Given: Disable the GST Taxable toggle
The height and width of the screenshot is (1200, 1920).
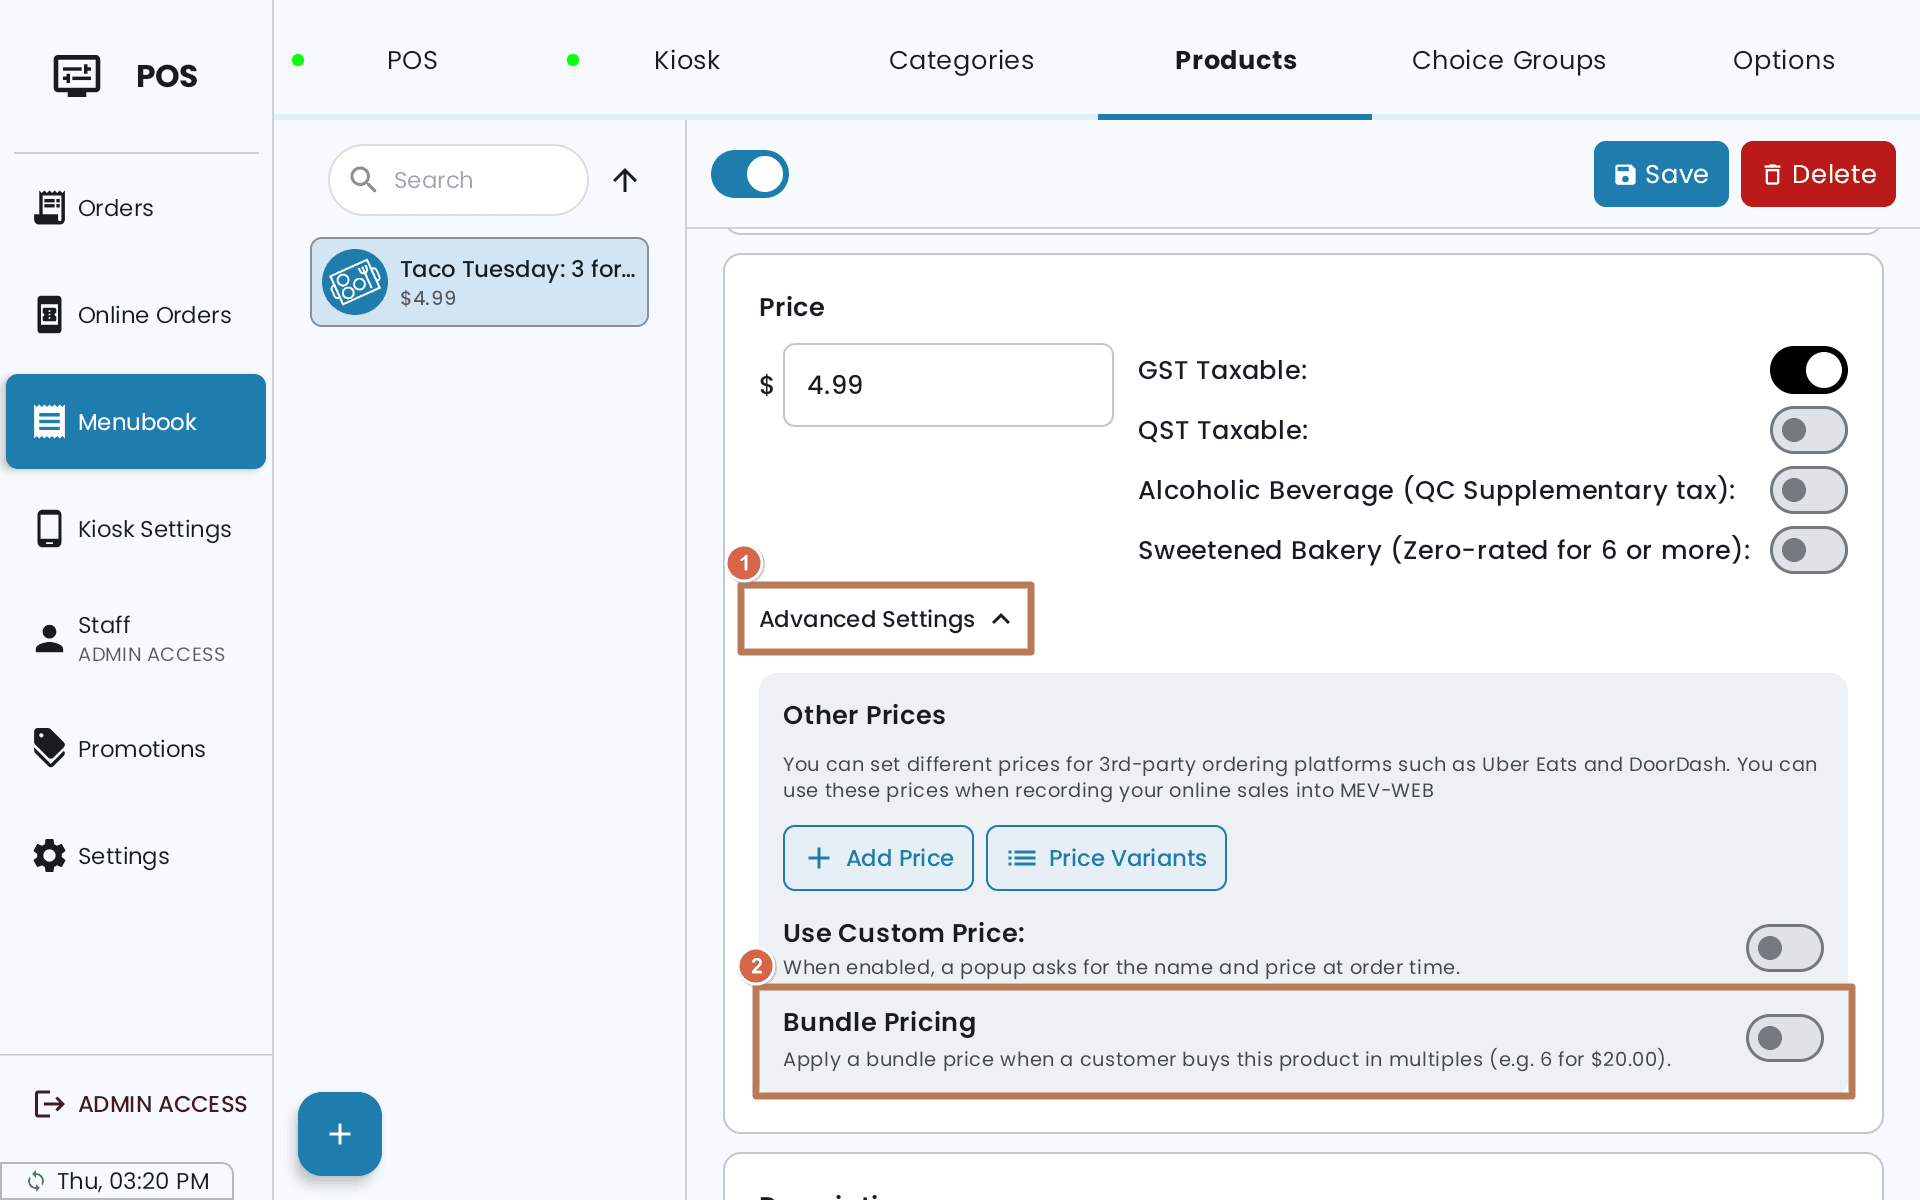Looking at the screenshot, I should coord(1808,370).
